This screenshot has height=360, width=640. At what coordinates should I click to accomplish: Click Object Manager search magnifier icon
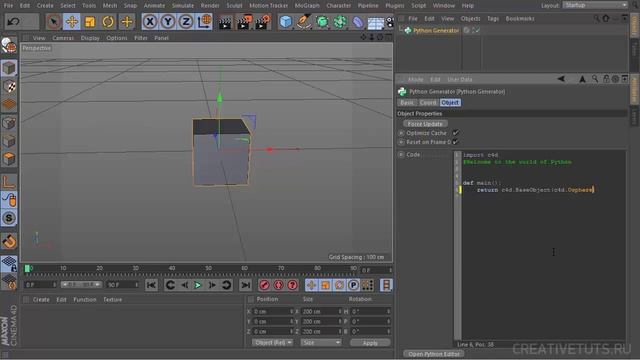tap(596, 18)
